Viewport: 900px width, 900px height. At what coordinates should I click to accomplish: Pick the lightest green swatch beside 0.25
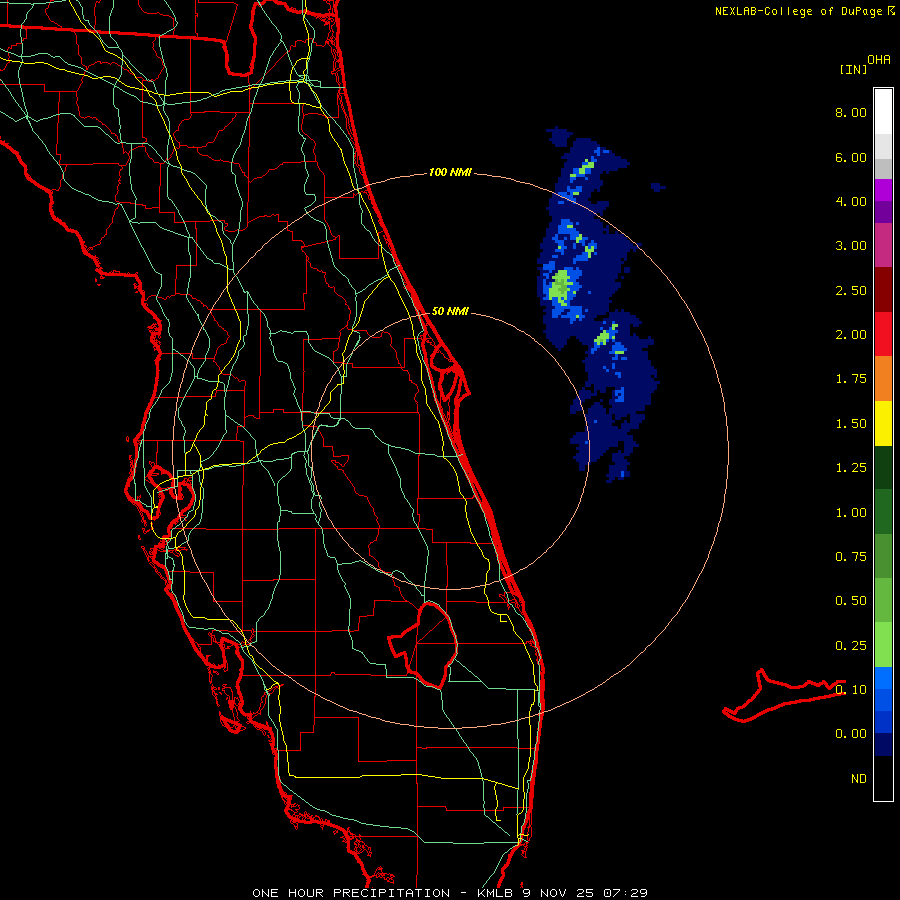click(883, 645)
